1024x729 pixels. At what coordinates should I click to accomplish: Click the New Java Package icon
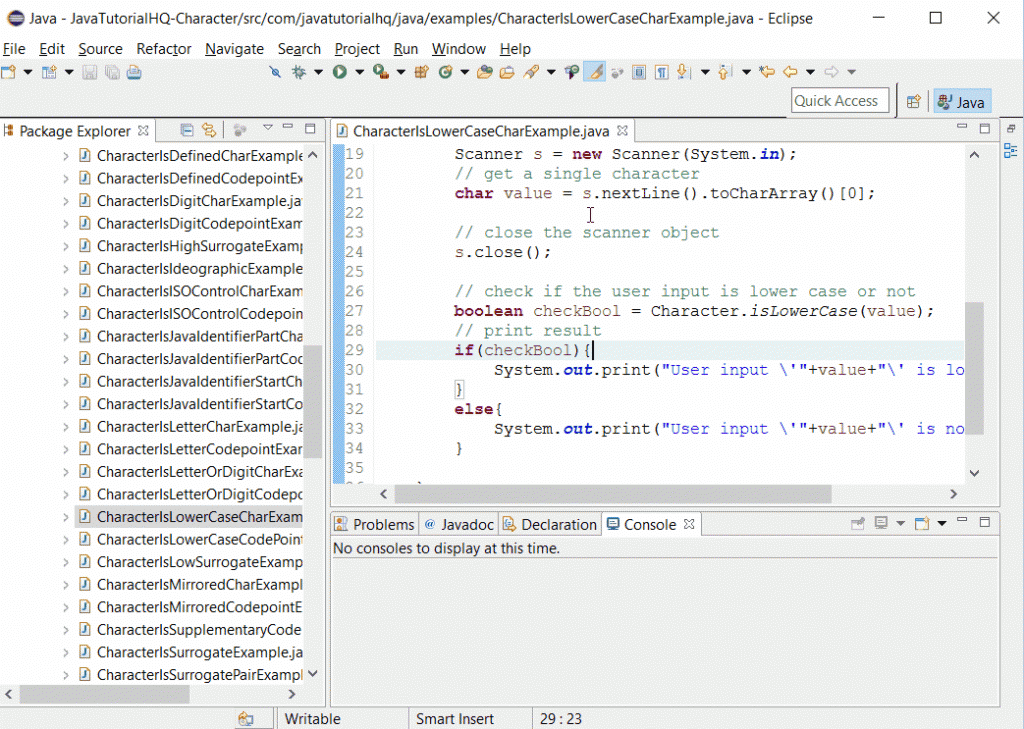[421, 72]
